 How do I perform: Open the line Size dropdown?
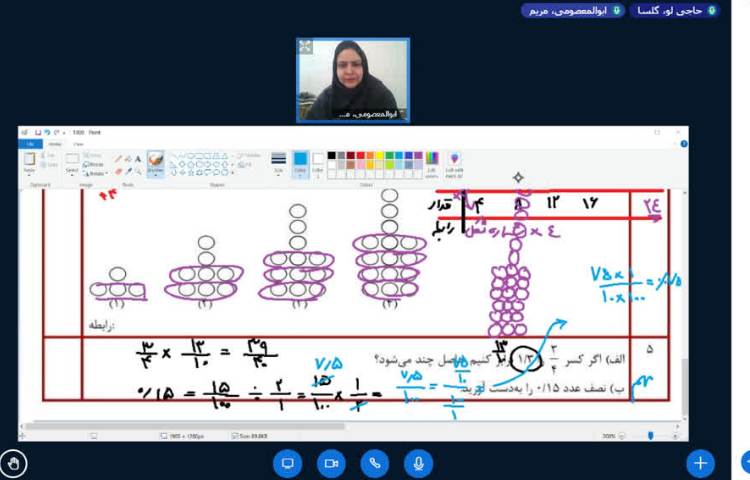pyautogui.click(x=278, y=164)
